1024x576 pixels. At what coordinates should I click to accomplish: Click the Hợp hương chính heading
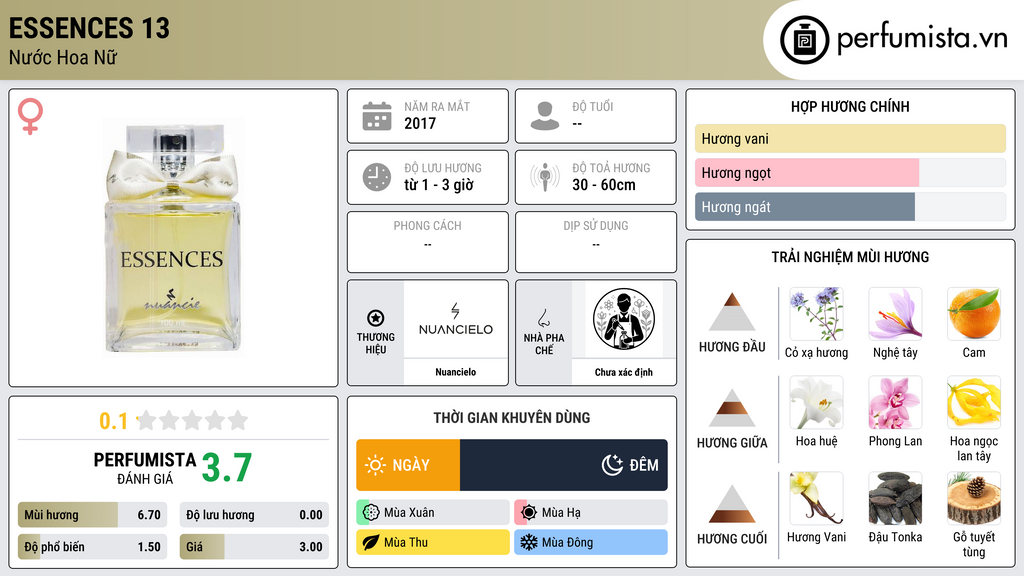[x=850, y=106]
